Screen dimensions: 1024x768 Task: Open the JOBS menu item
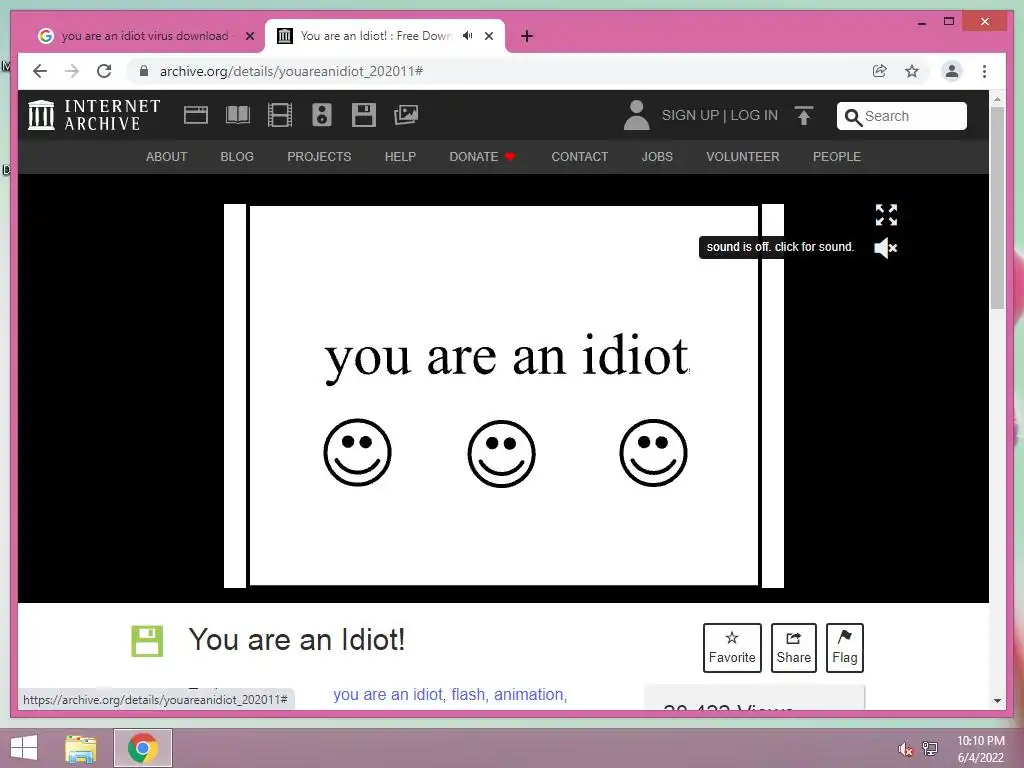(657, 157)
